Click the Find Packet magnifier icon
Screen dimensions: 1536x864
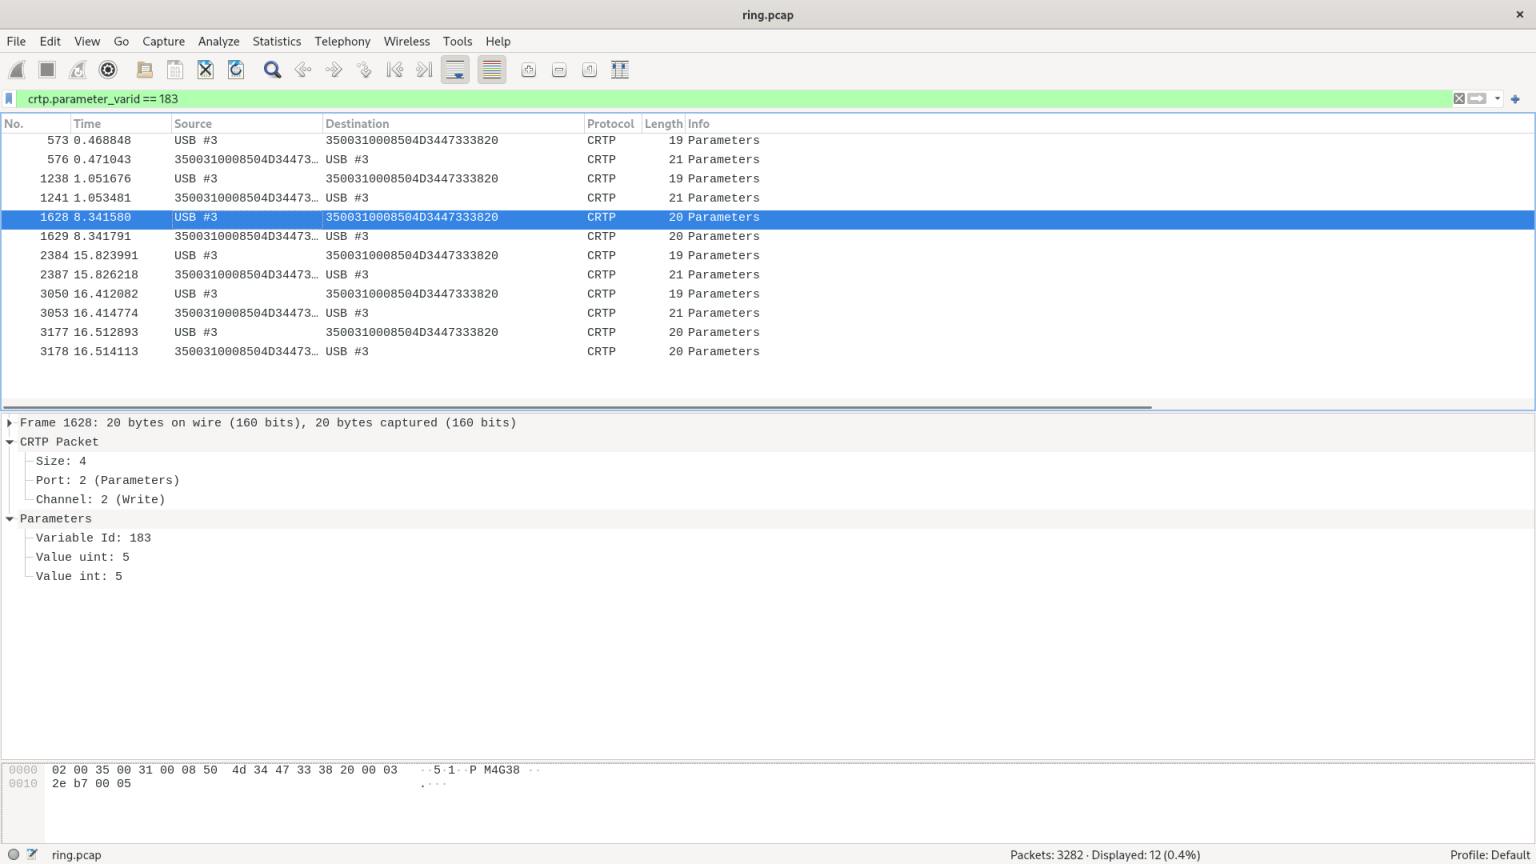(272, 70)
